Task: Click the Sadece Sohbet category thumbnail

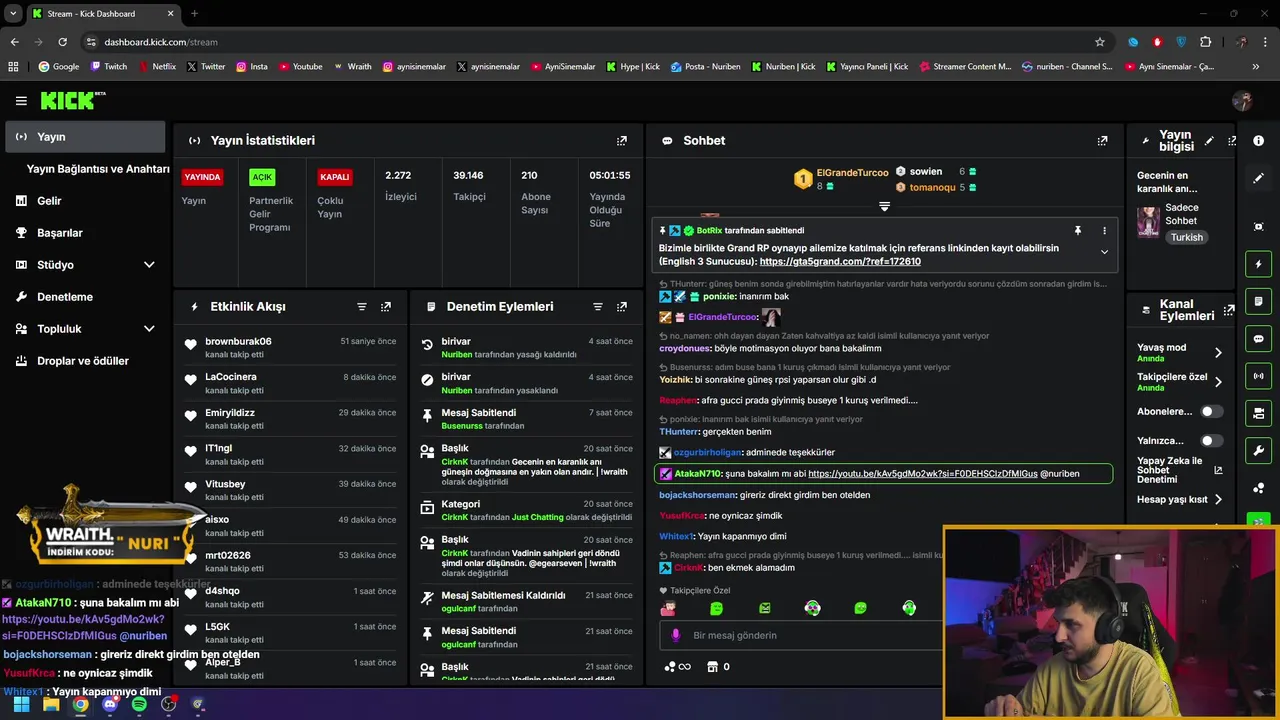Action: (1148, 222)
